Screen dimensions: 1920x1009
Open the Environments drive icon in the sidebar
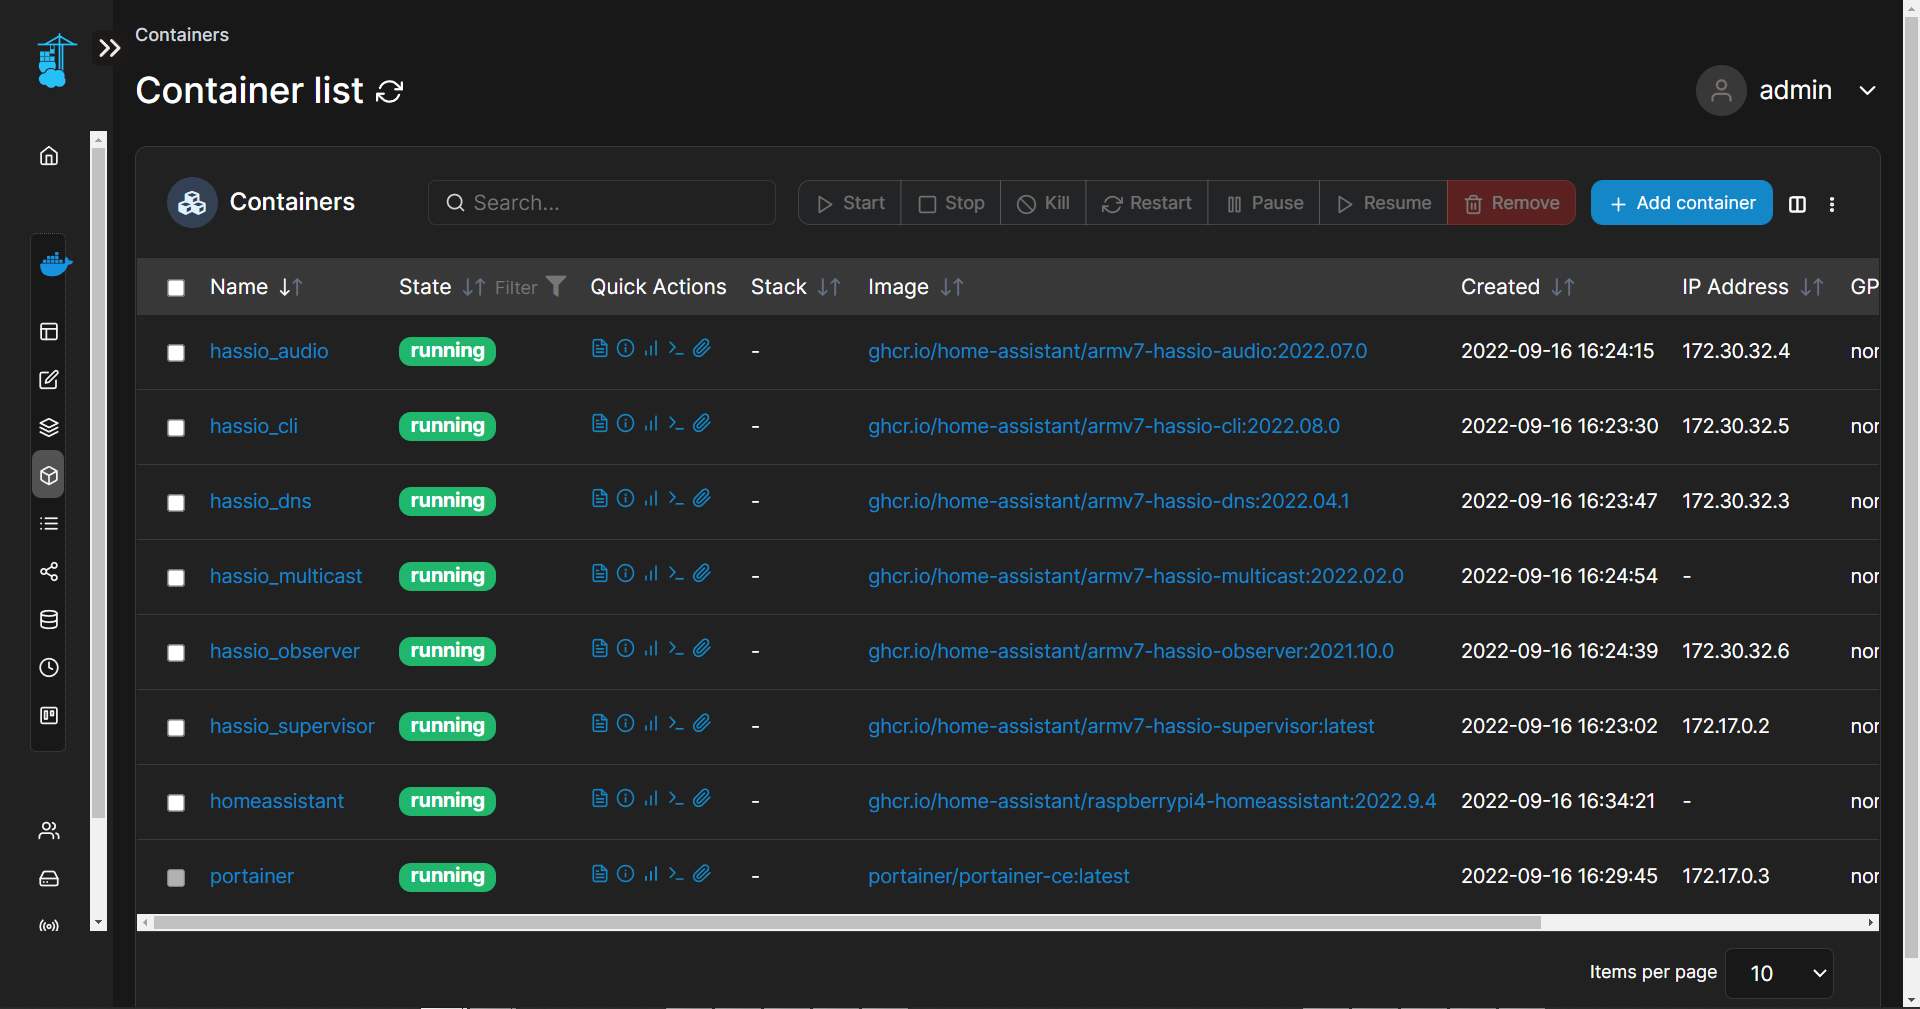tap(49, 879)
